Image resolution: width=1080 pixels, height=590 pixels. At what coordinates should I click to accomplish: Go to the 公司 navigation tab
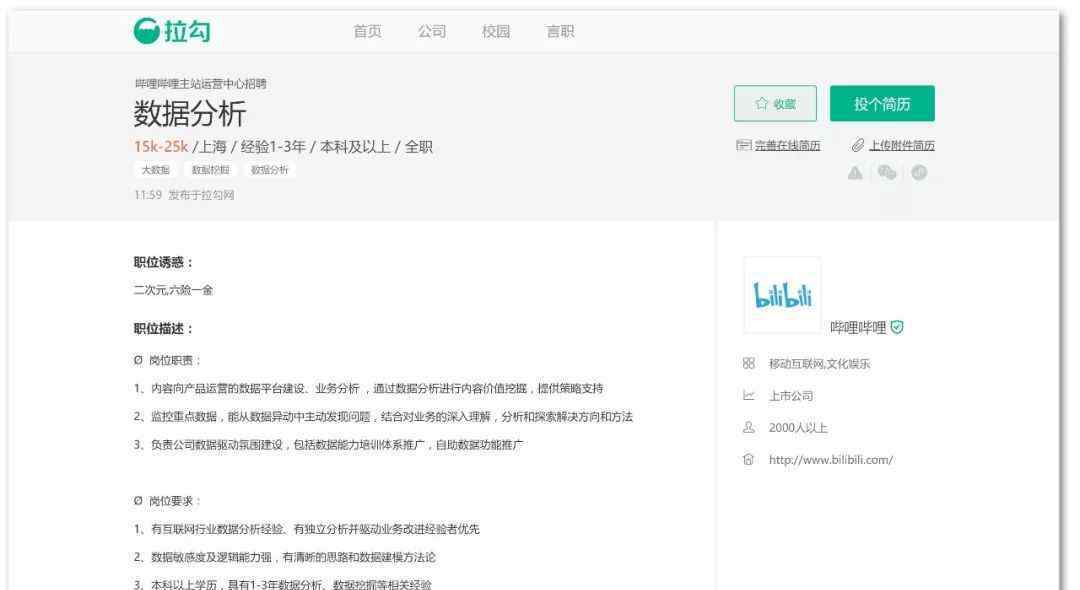coord(432,32)
